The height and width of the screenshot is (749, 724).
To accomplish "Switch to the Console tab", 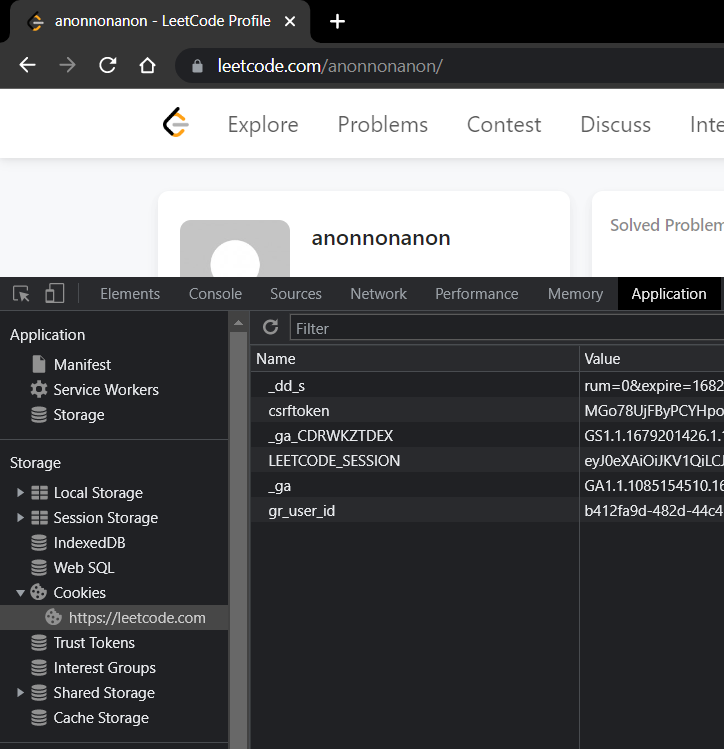I will click(x=215, y=294).
